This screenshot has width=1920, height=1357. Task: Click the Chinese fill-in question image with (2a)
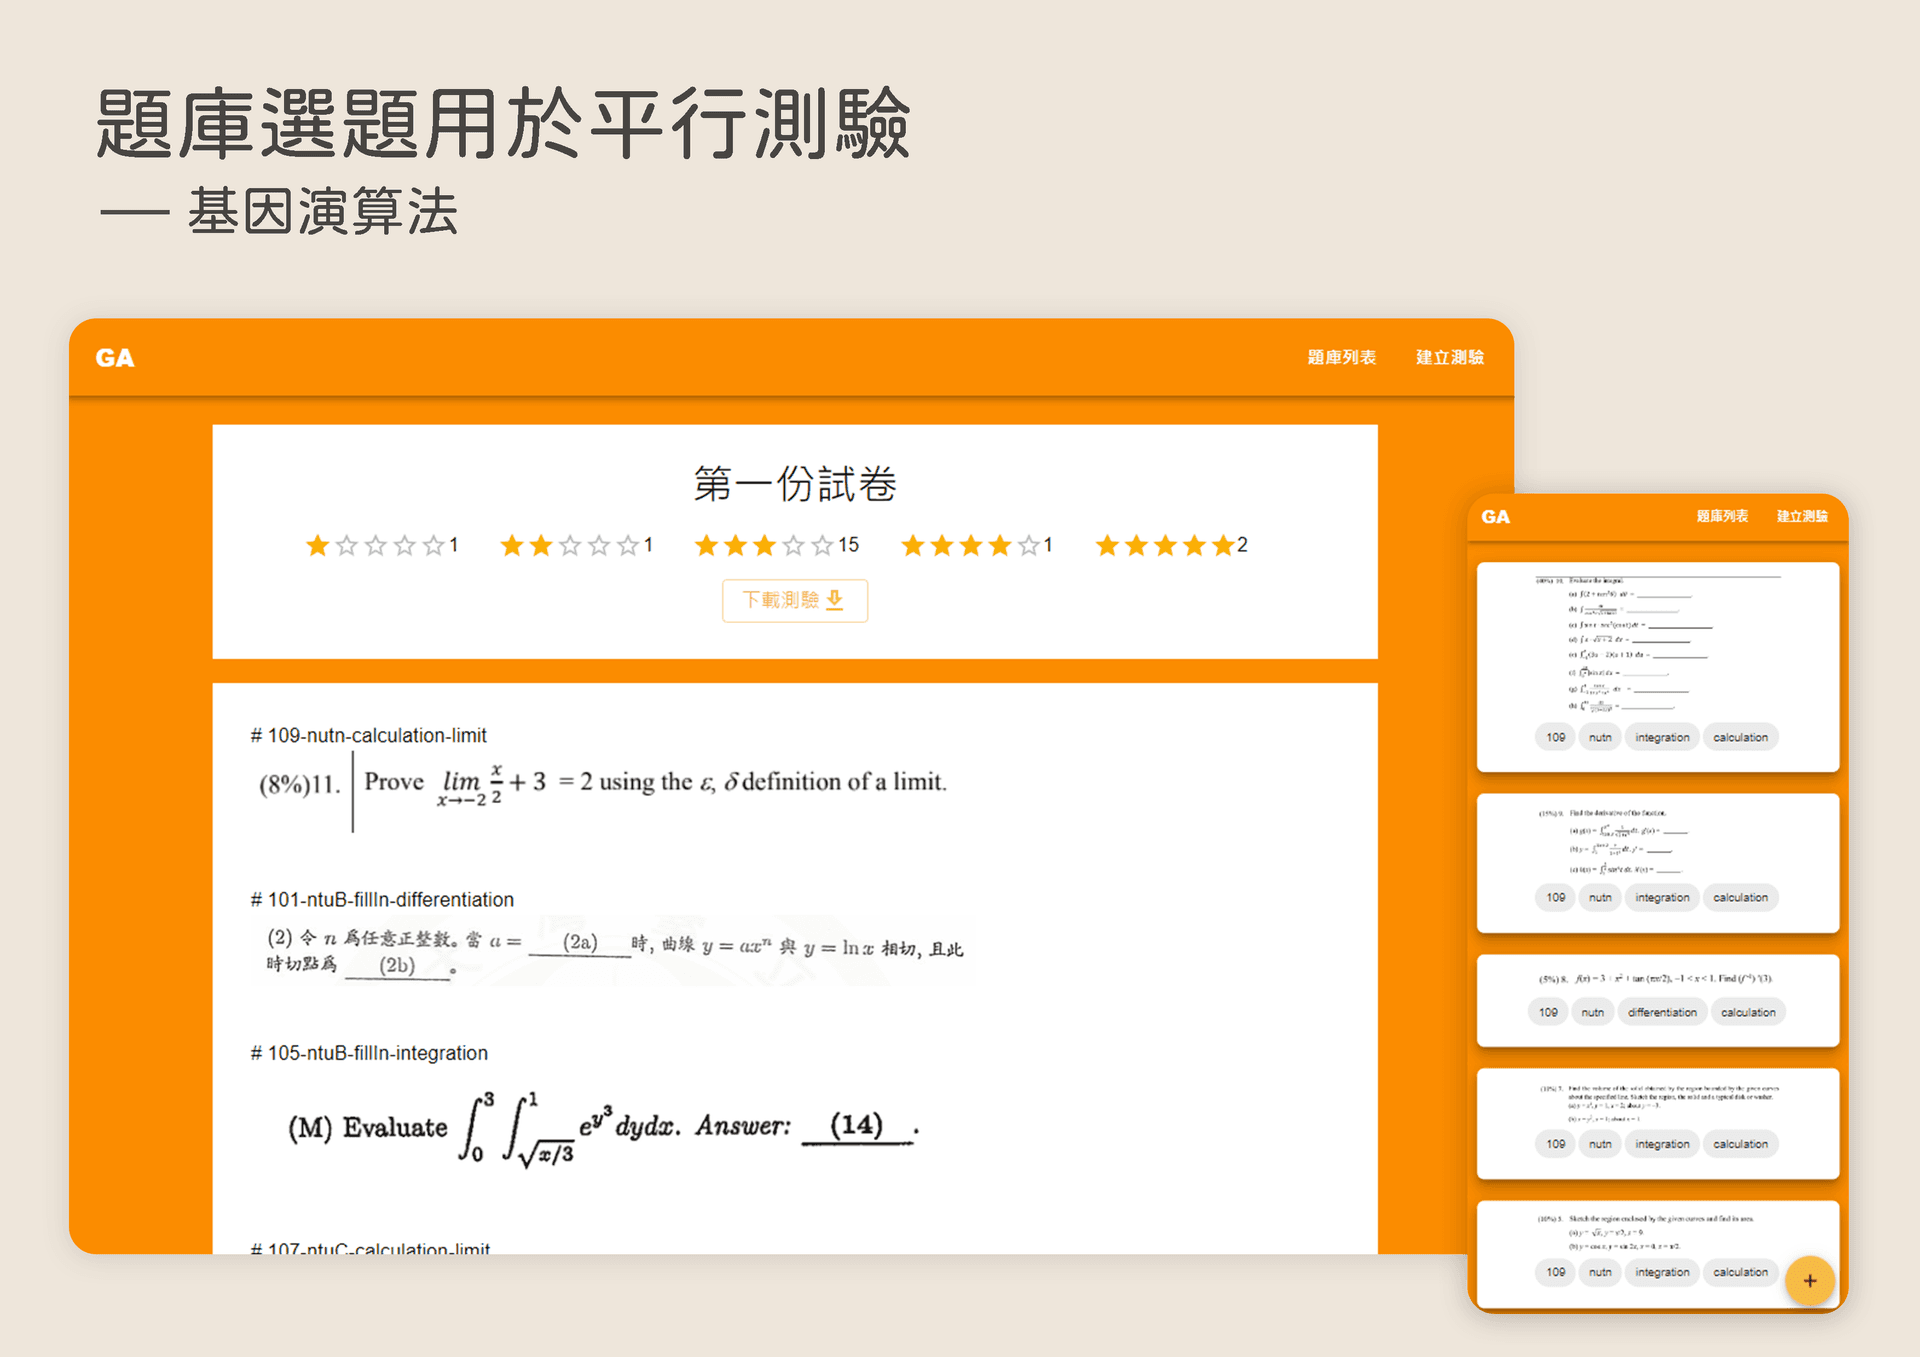(x=614, y=951)
